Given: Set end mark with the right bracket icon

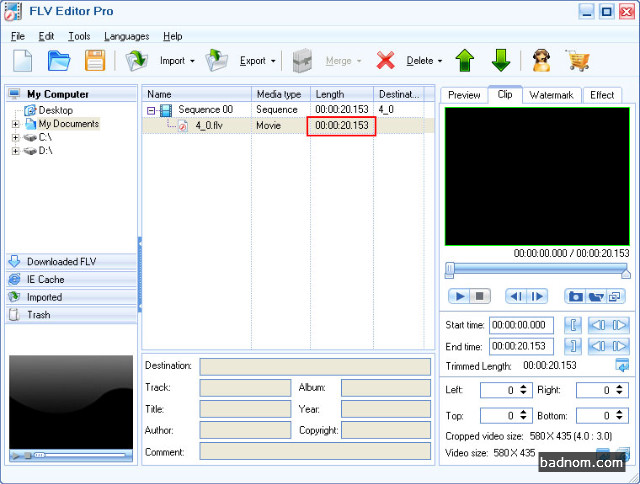Looking at the screenshot, I should (573, 346).
